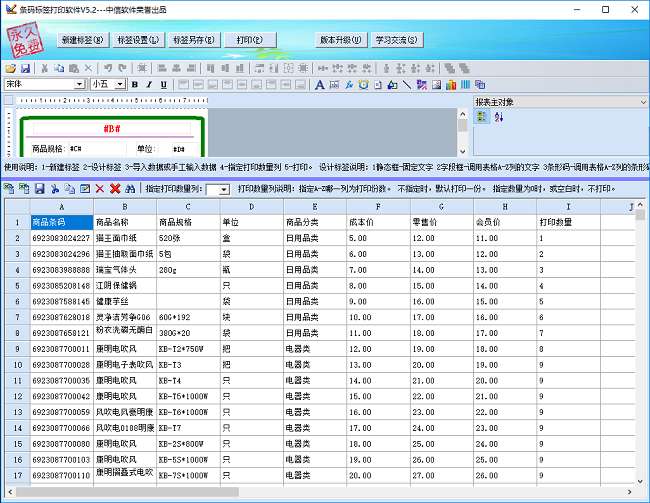
Task: Click the thin red X delete icon
Action: [x=100, y=189]
